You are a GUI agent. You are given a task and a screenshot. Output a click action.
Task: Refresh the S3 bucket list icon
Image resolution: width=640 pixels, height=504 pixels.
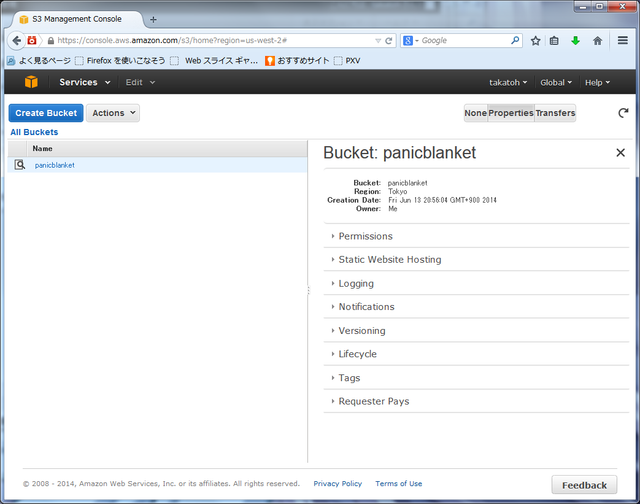pos(623,113)
